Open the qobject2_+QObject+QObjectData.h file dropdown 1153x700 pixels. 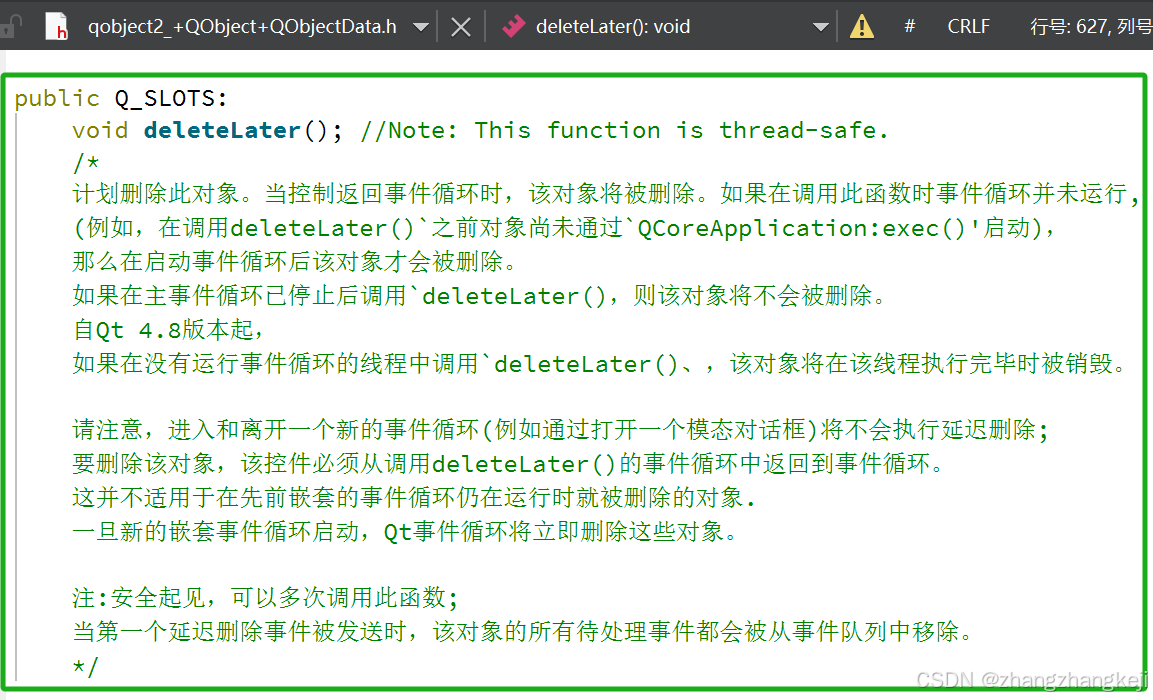point(242,27)
